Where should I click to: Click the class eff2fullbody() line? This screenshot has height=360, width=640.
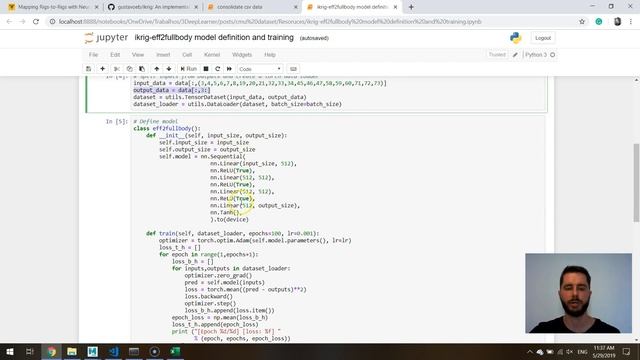click(x=167, y=129)
